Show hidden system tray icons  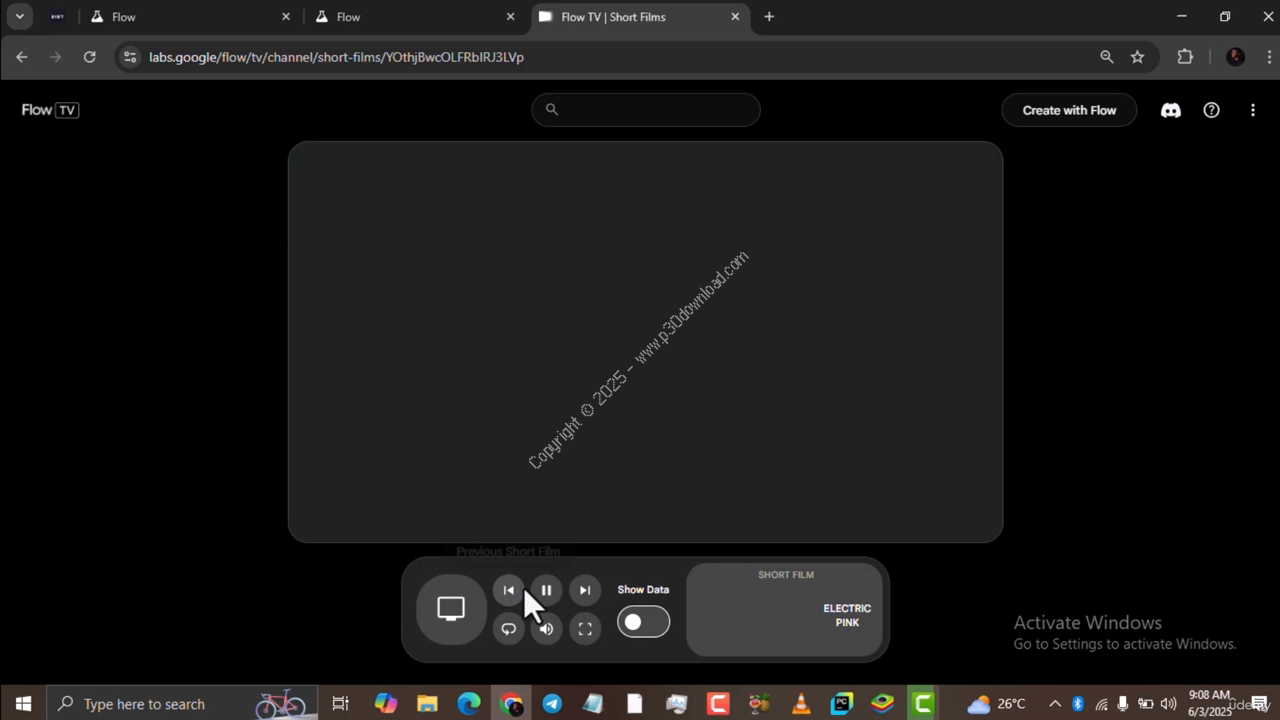tap(1054, 704)
